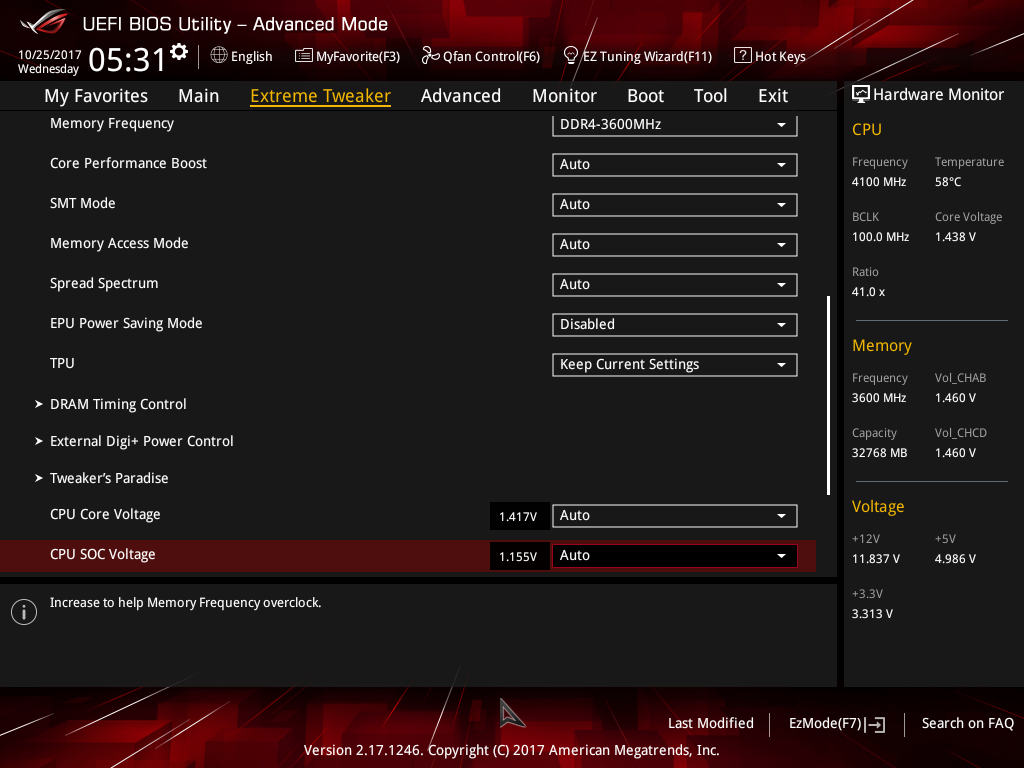Select the CPU Core Voltage label

pos(105,515)
